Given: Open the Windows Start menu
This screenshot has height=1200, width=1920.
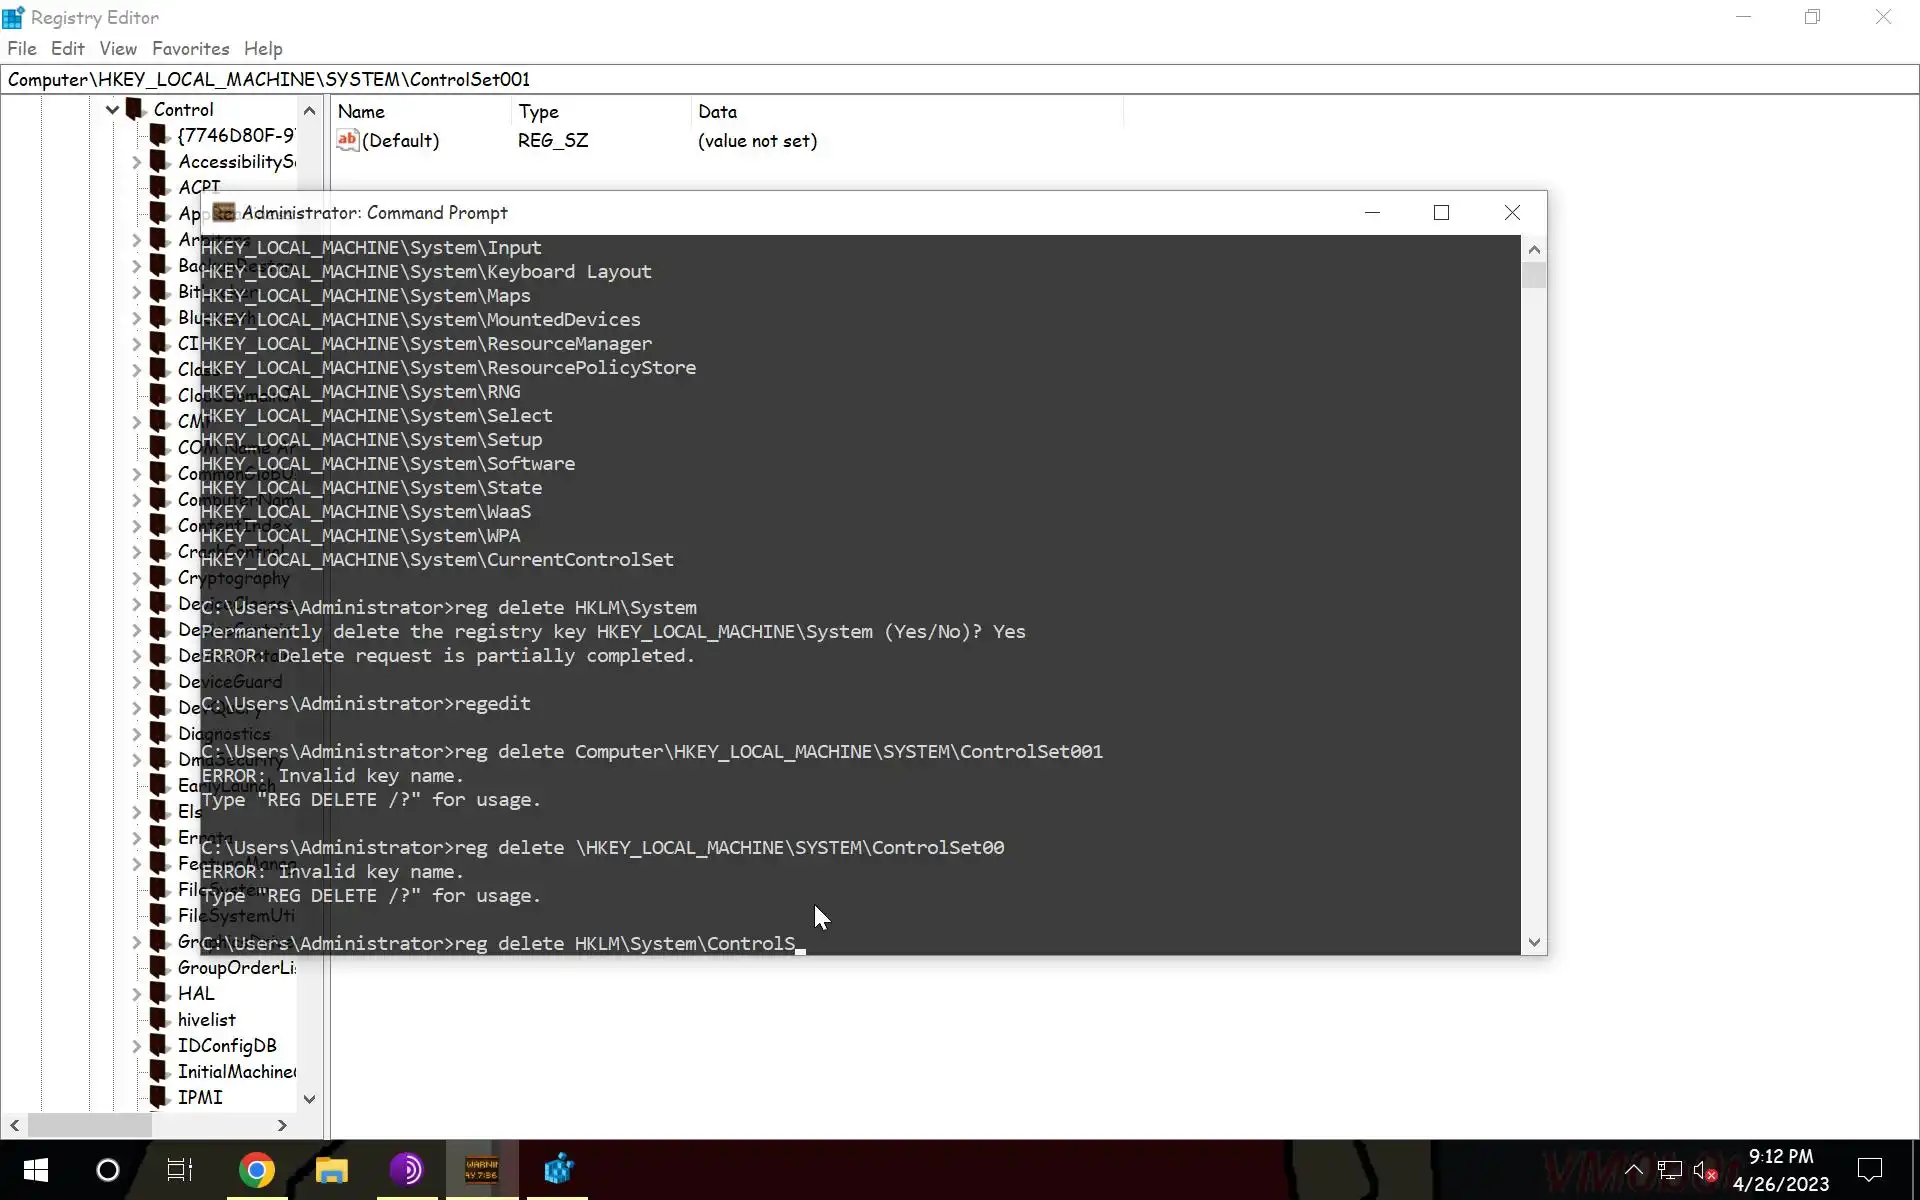Looking at the screenshot, I should click(36, 1169).
